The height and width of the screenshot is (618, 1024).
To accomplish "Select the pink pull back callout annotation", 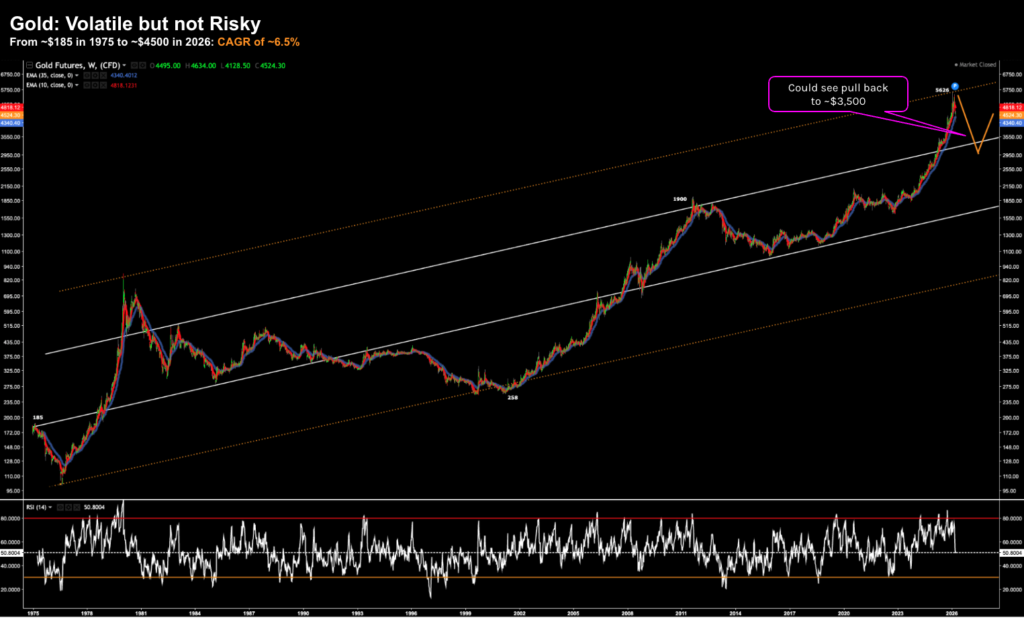I will [x=837, y=96].
